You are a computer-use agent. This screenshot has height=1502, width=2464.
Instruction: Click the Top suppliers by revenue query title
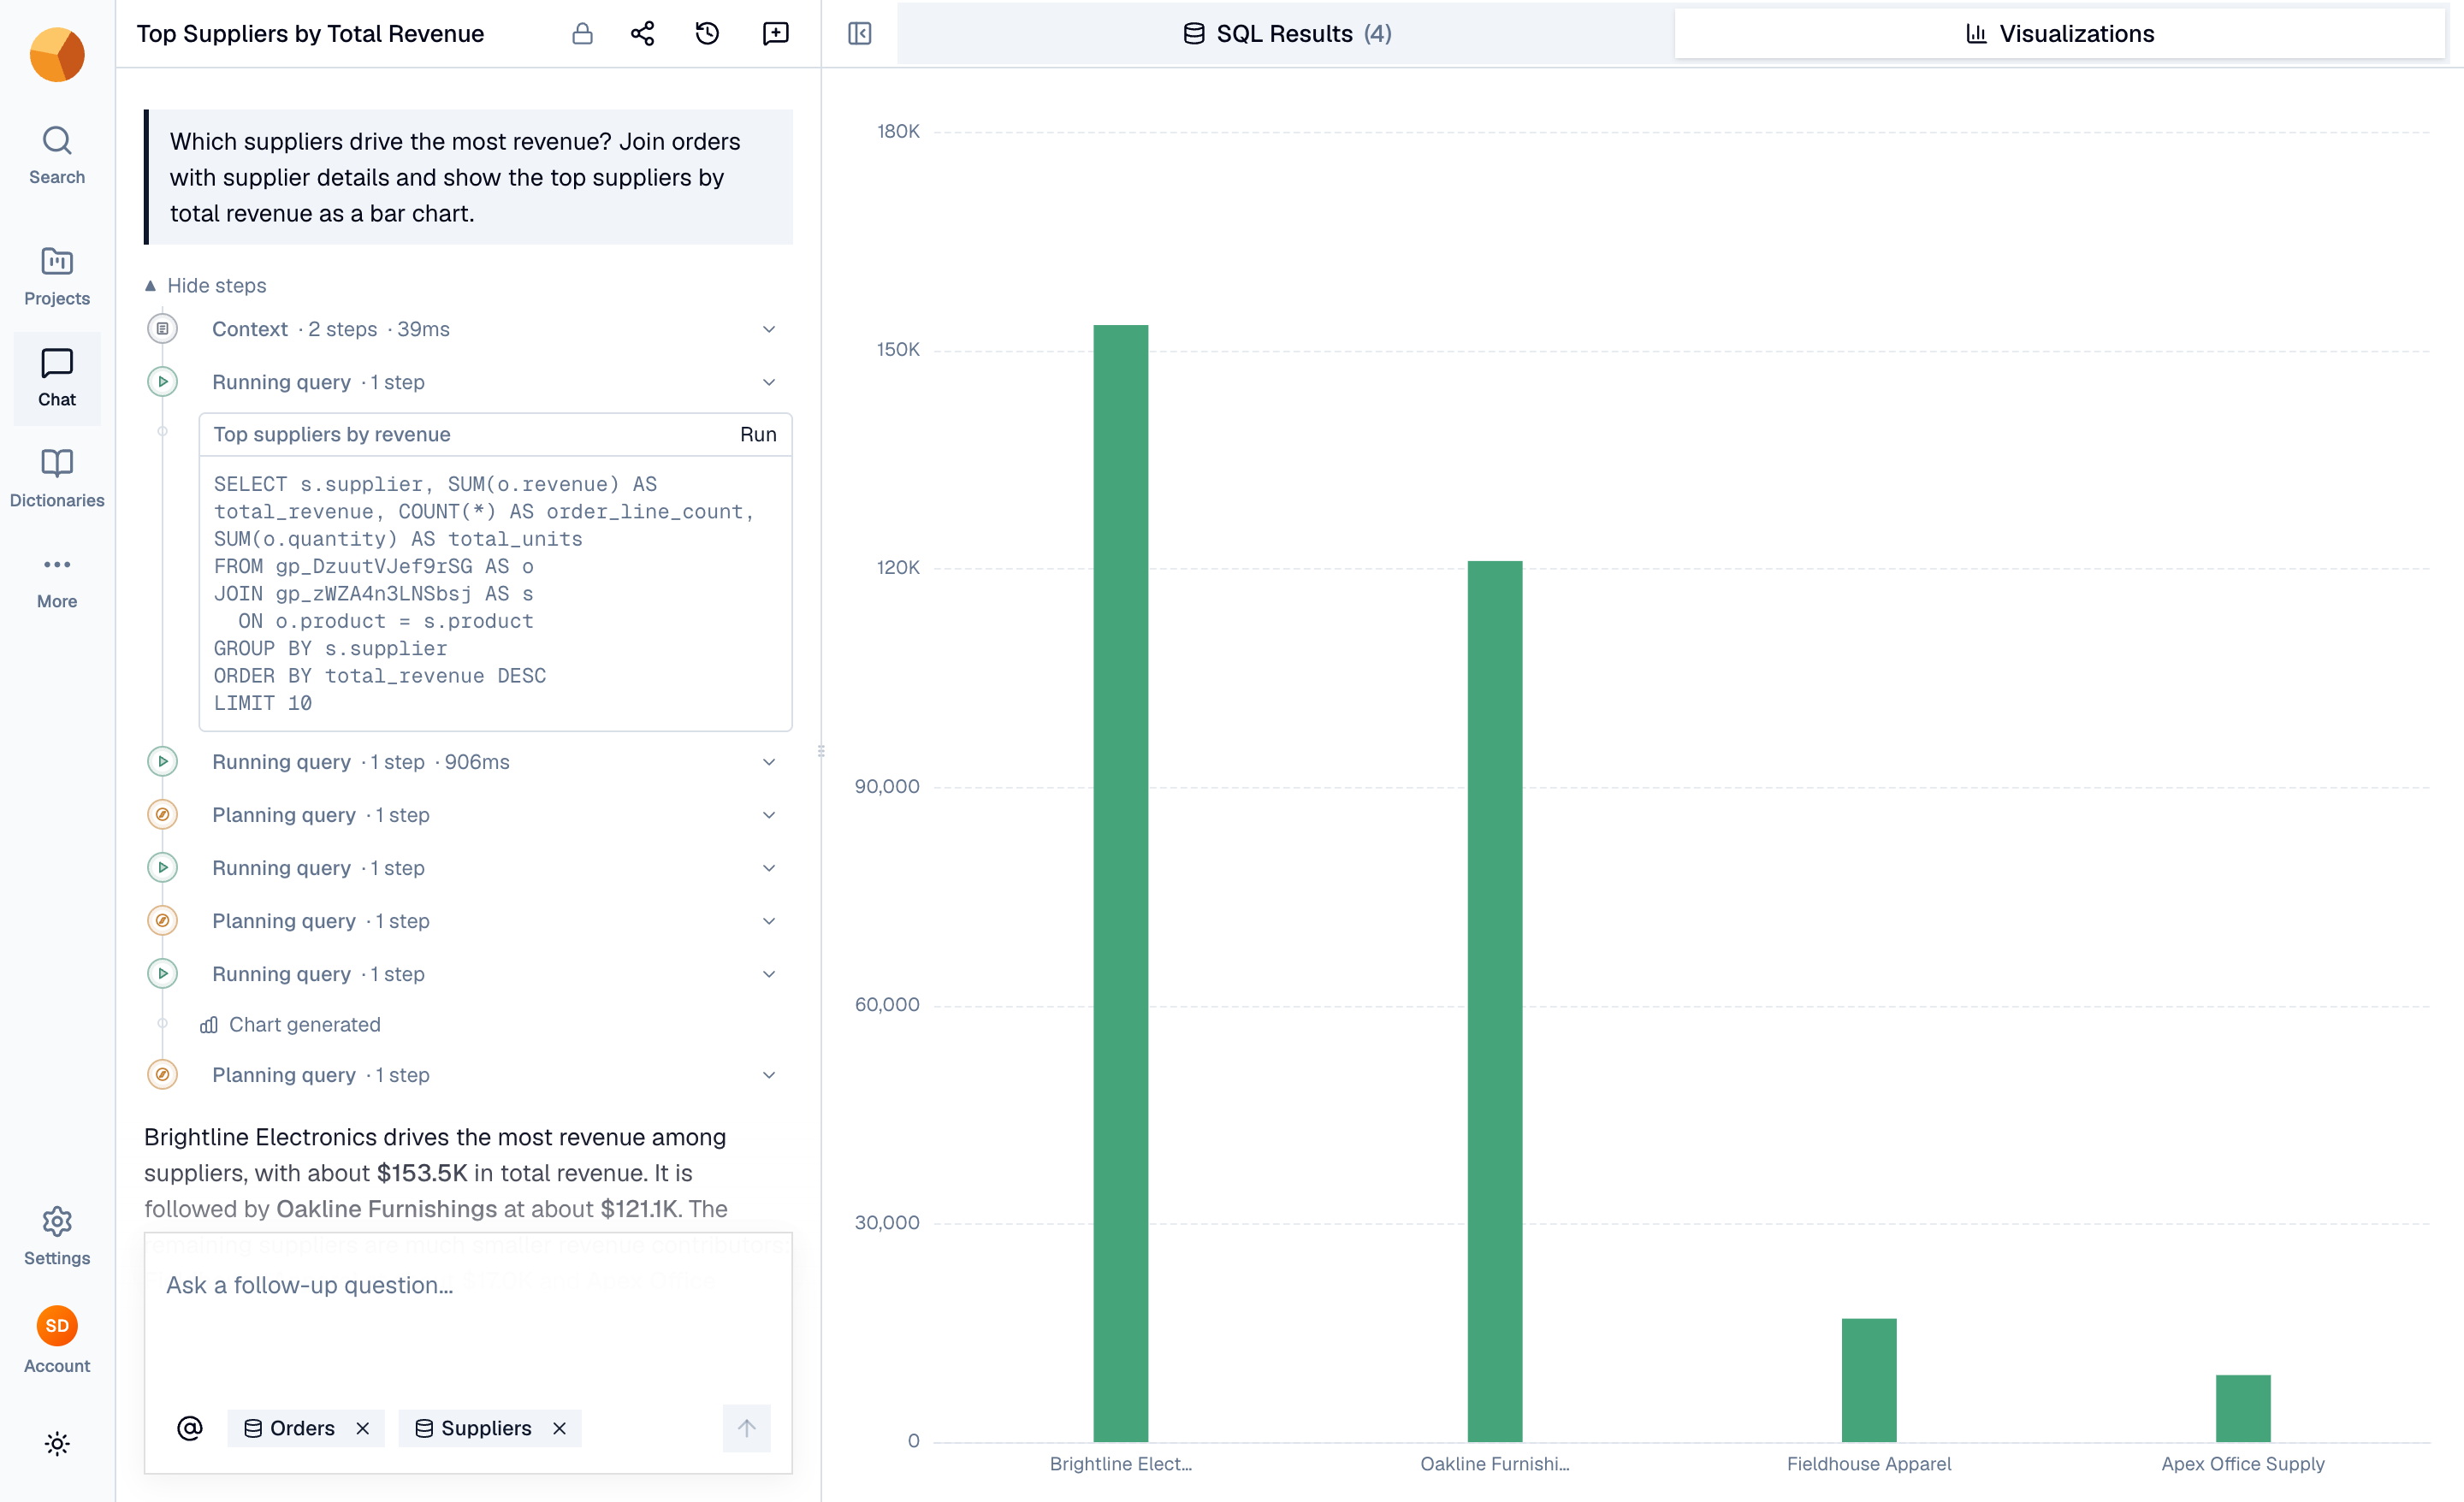(332, 435)
